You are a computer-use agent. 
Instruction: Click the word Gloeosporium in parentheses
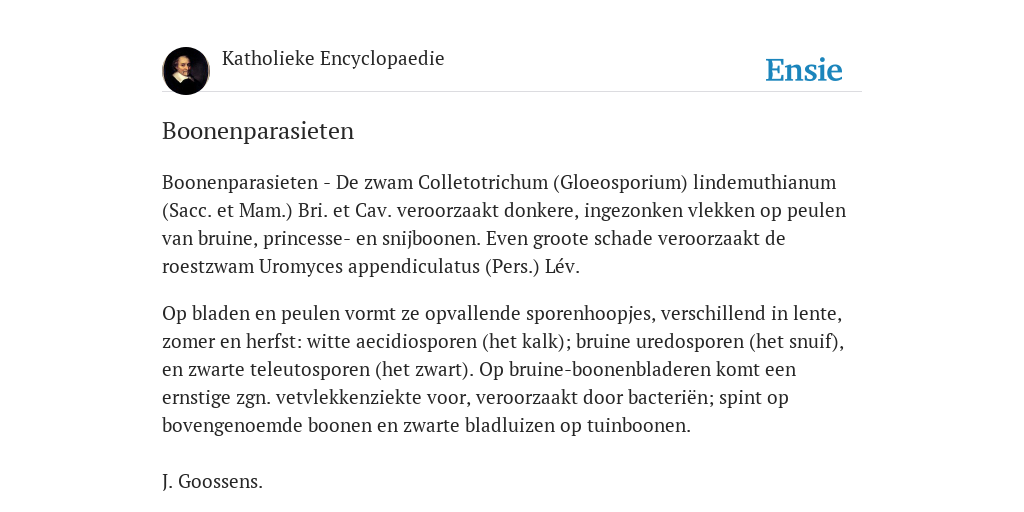tap(620, 182)
